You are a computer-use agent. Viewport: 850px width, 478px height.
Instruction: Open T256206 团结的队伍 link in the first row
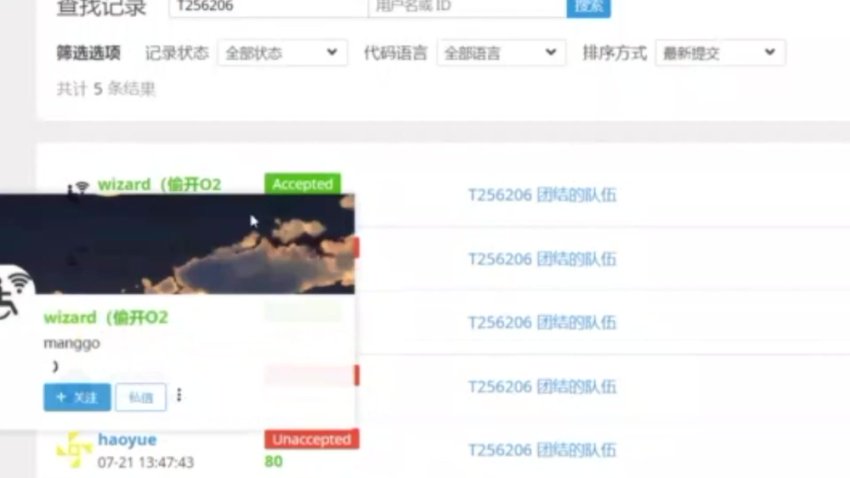(x=542, y=195)
